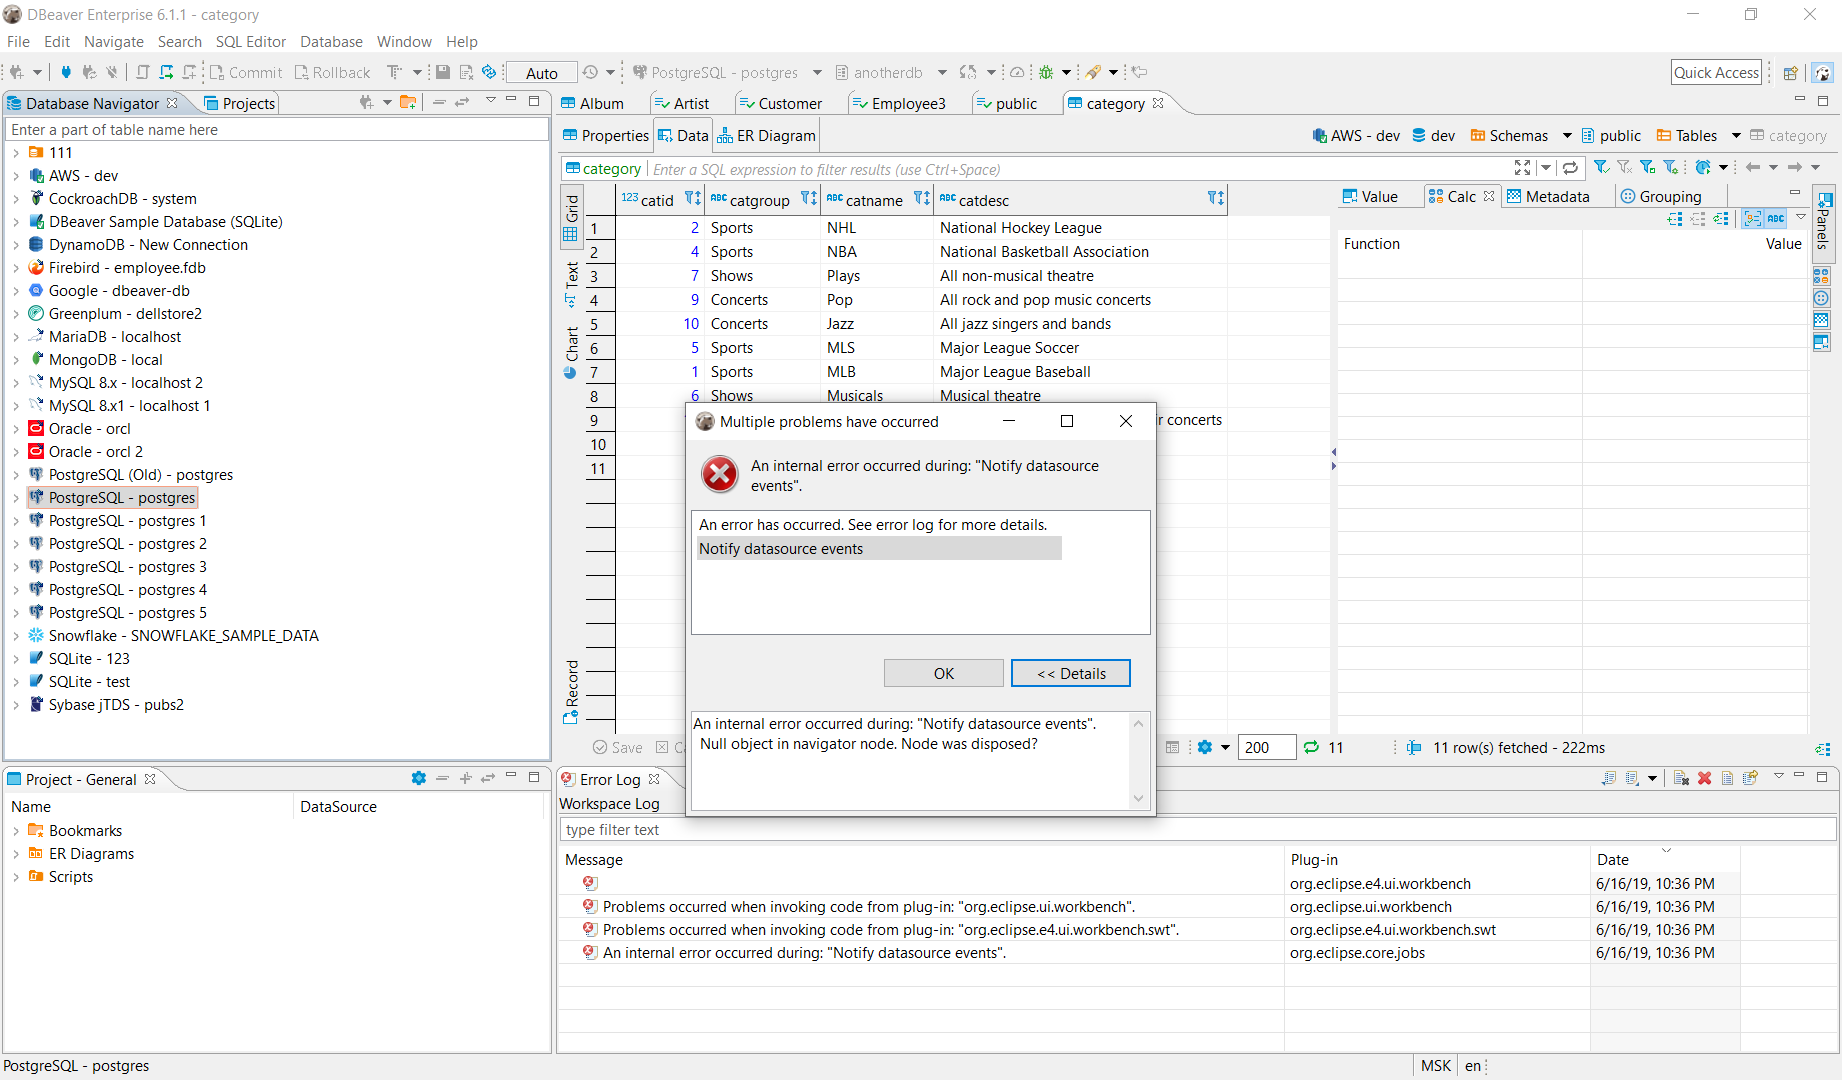
Task: Click the red X delete log icon
Action: [1704, 778]
